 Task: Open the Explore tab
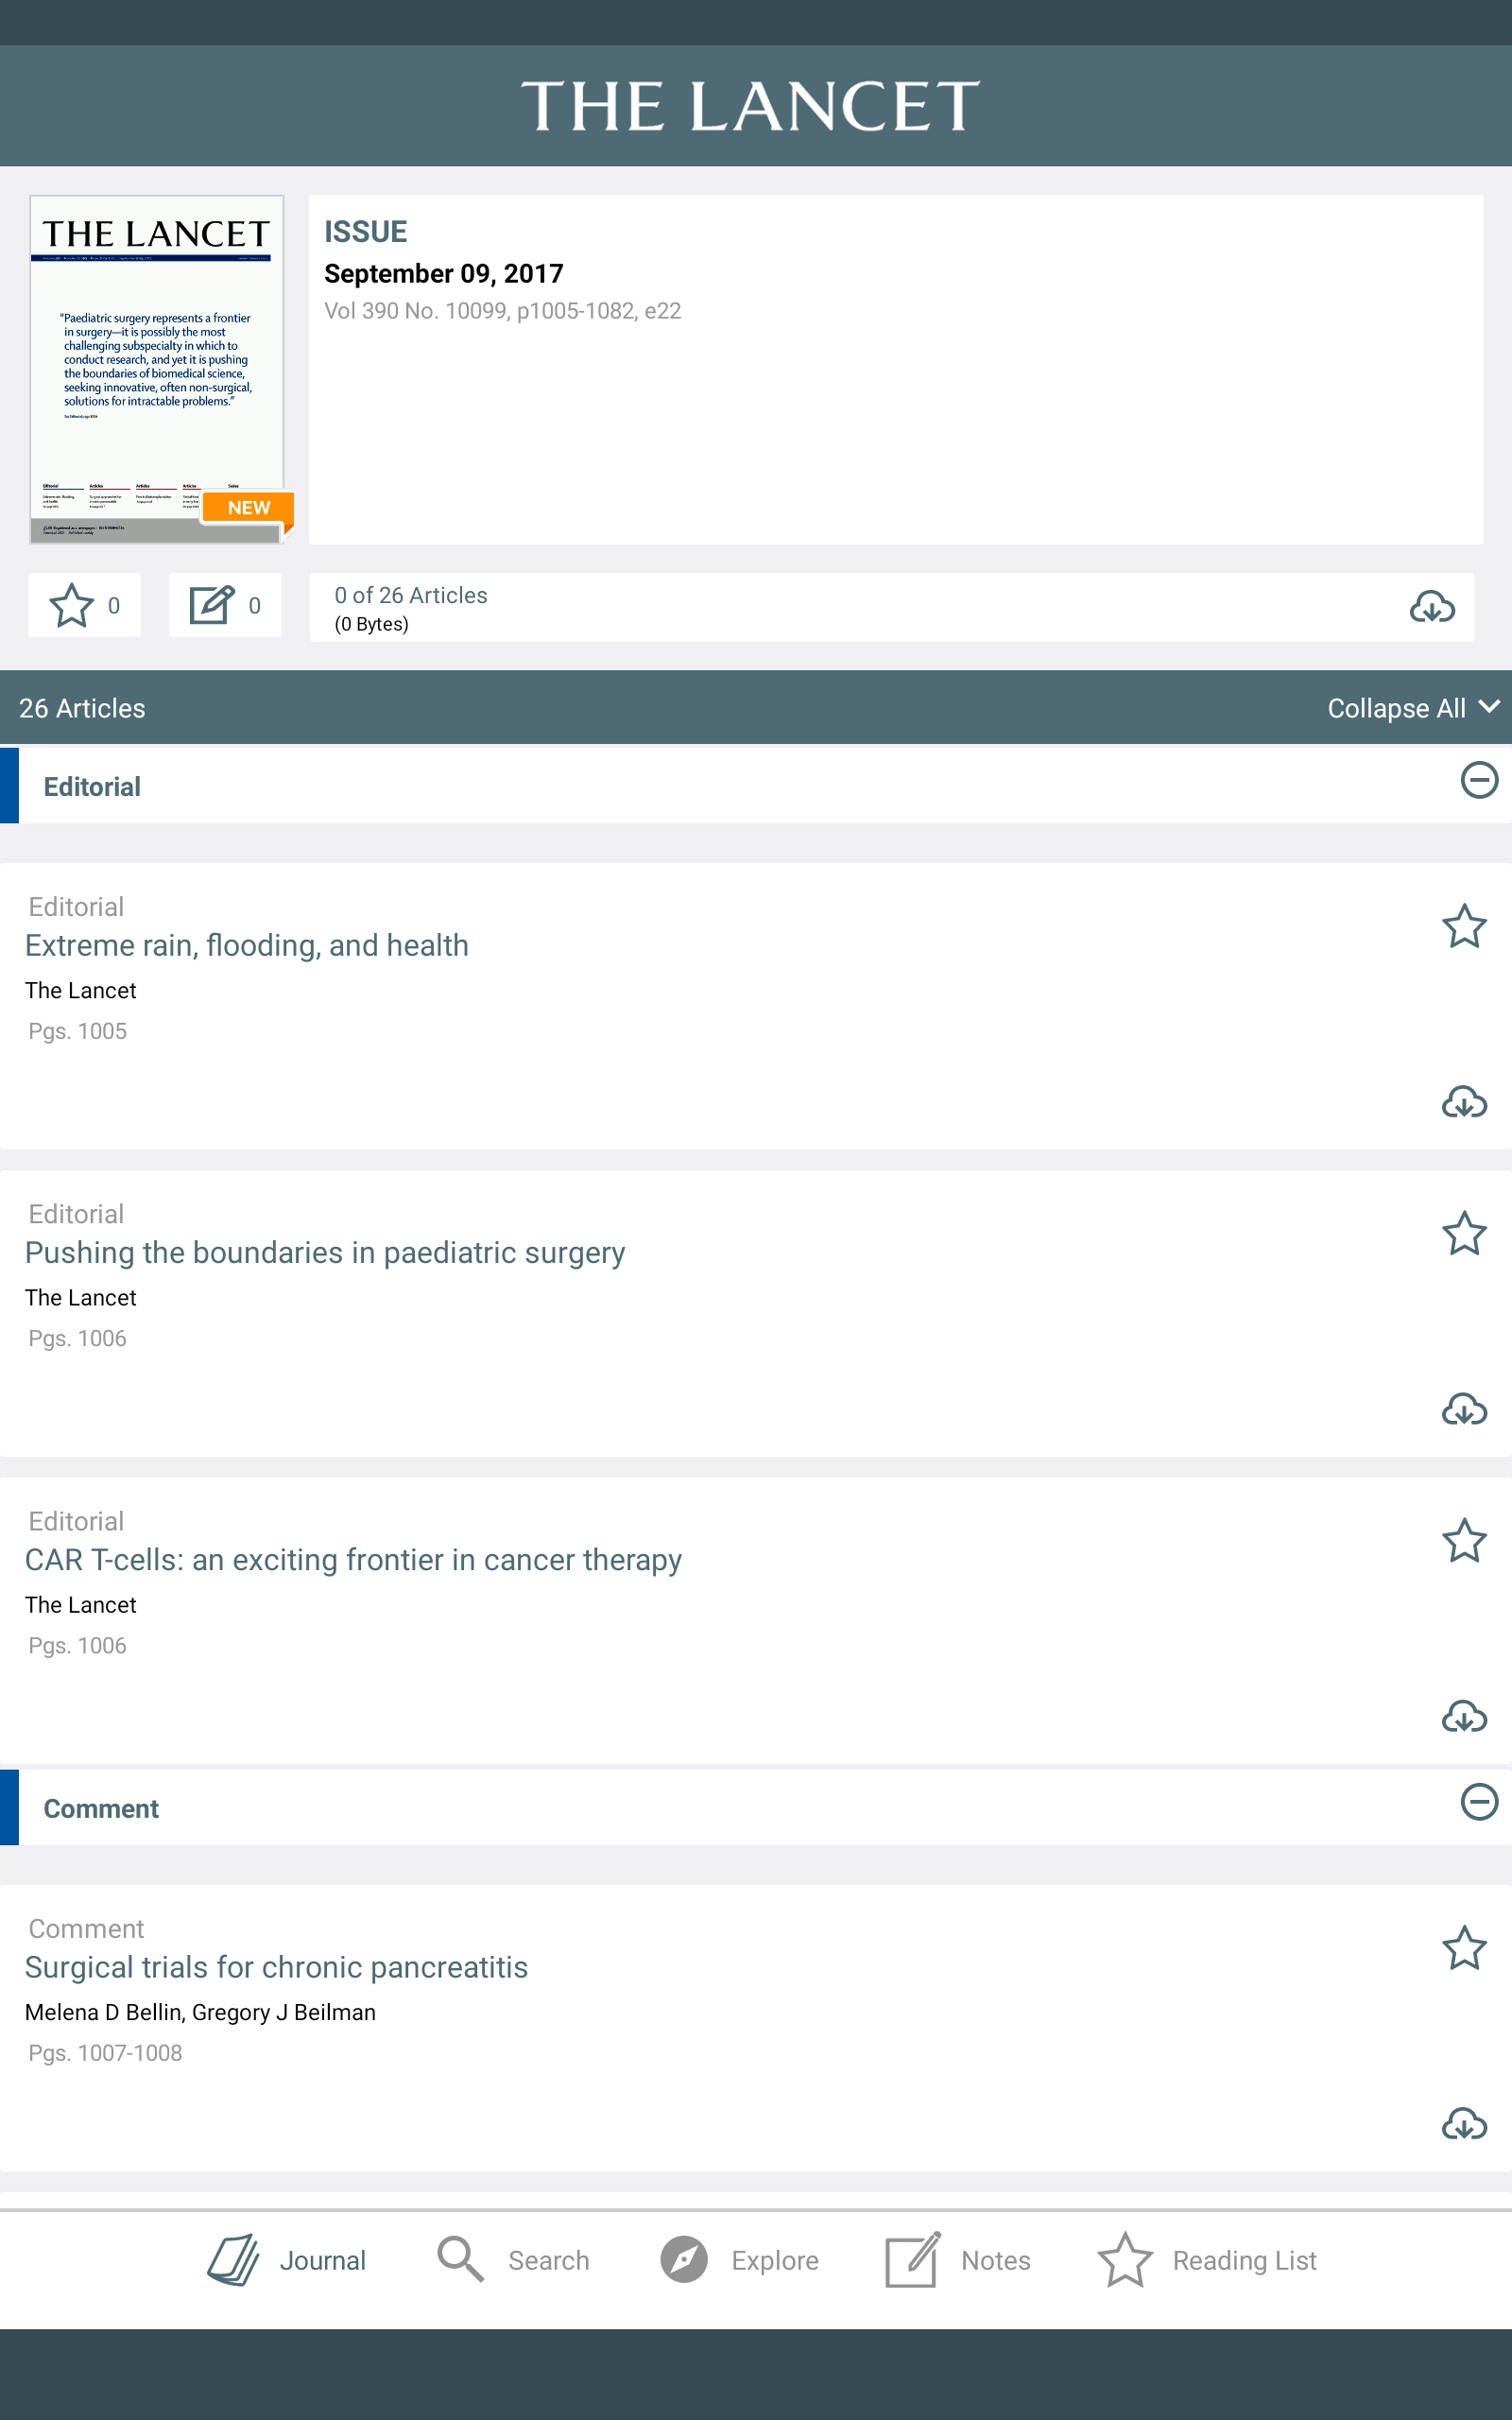739,2260
